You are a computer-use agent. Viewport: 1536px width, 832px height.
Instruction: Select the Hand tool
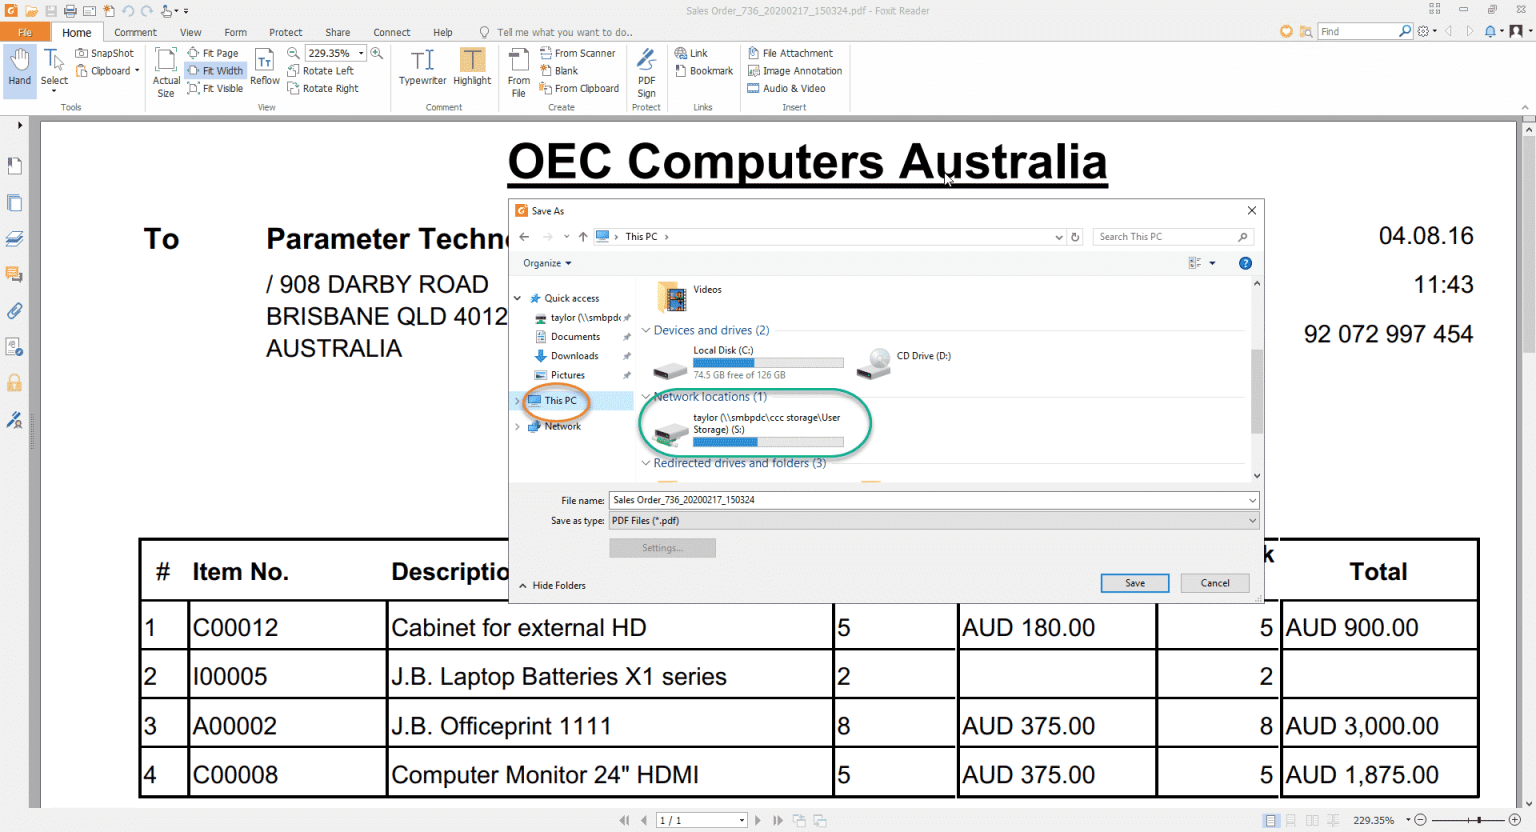(x=20, y=69)
